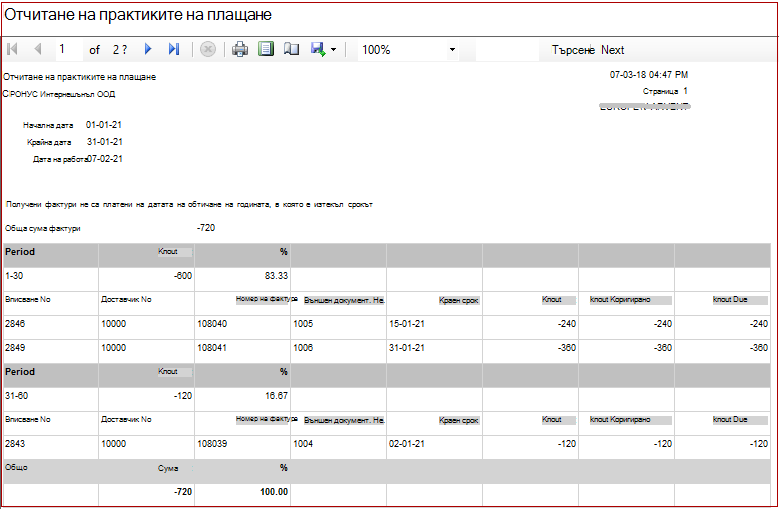Click invoice number 108039

point(212,443)
